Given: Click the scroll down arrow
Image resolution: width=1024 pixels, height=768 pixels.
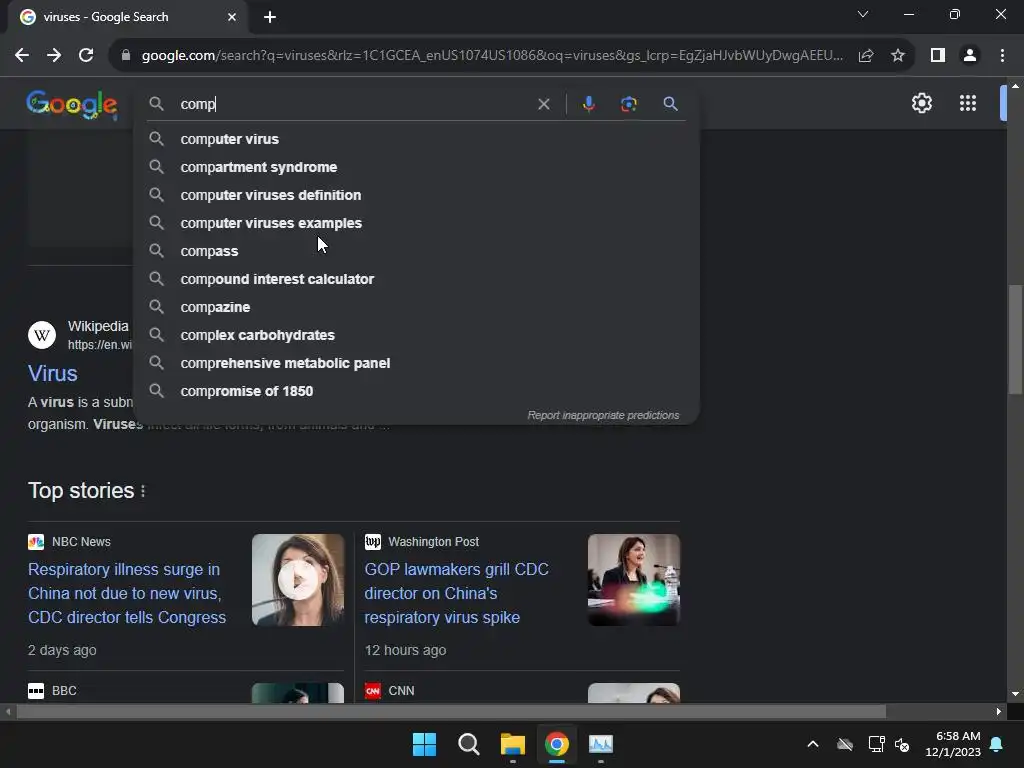Looking at the screenshot, I should [1015, 694].
